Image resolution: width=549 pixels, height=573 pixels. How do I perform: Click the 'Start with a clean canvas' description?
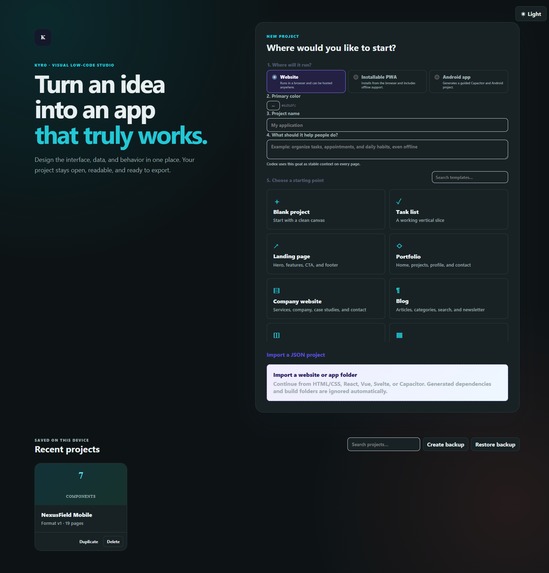click(x=299, y=220)
